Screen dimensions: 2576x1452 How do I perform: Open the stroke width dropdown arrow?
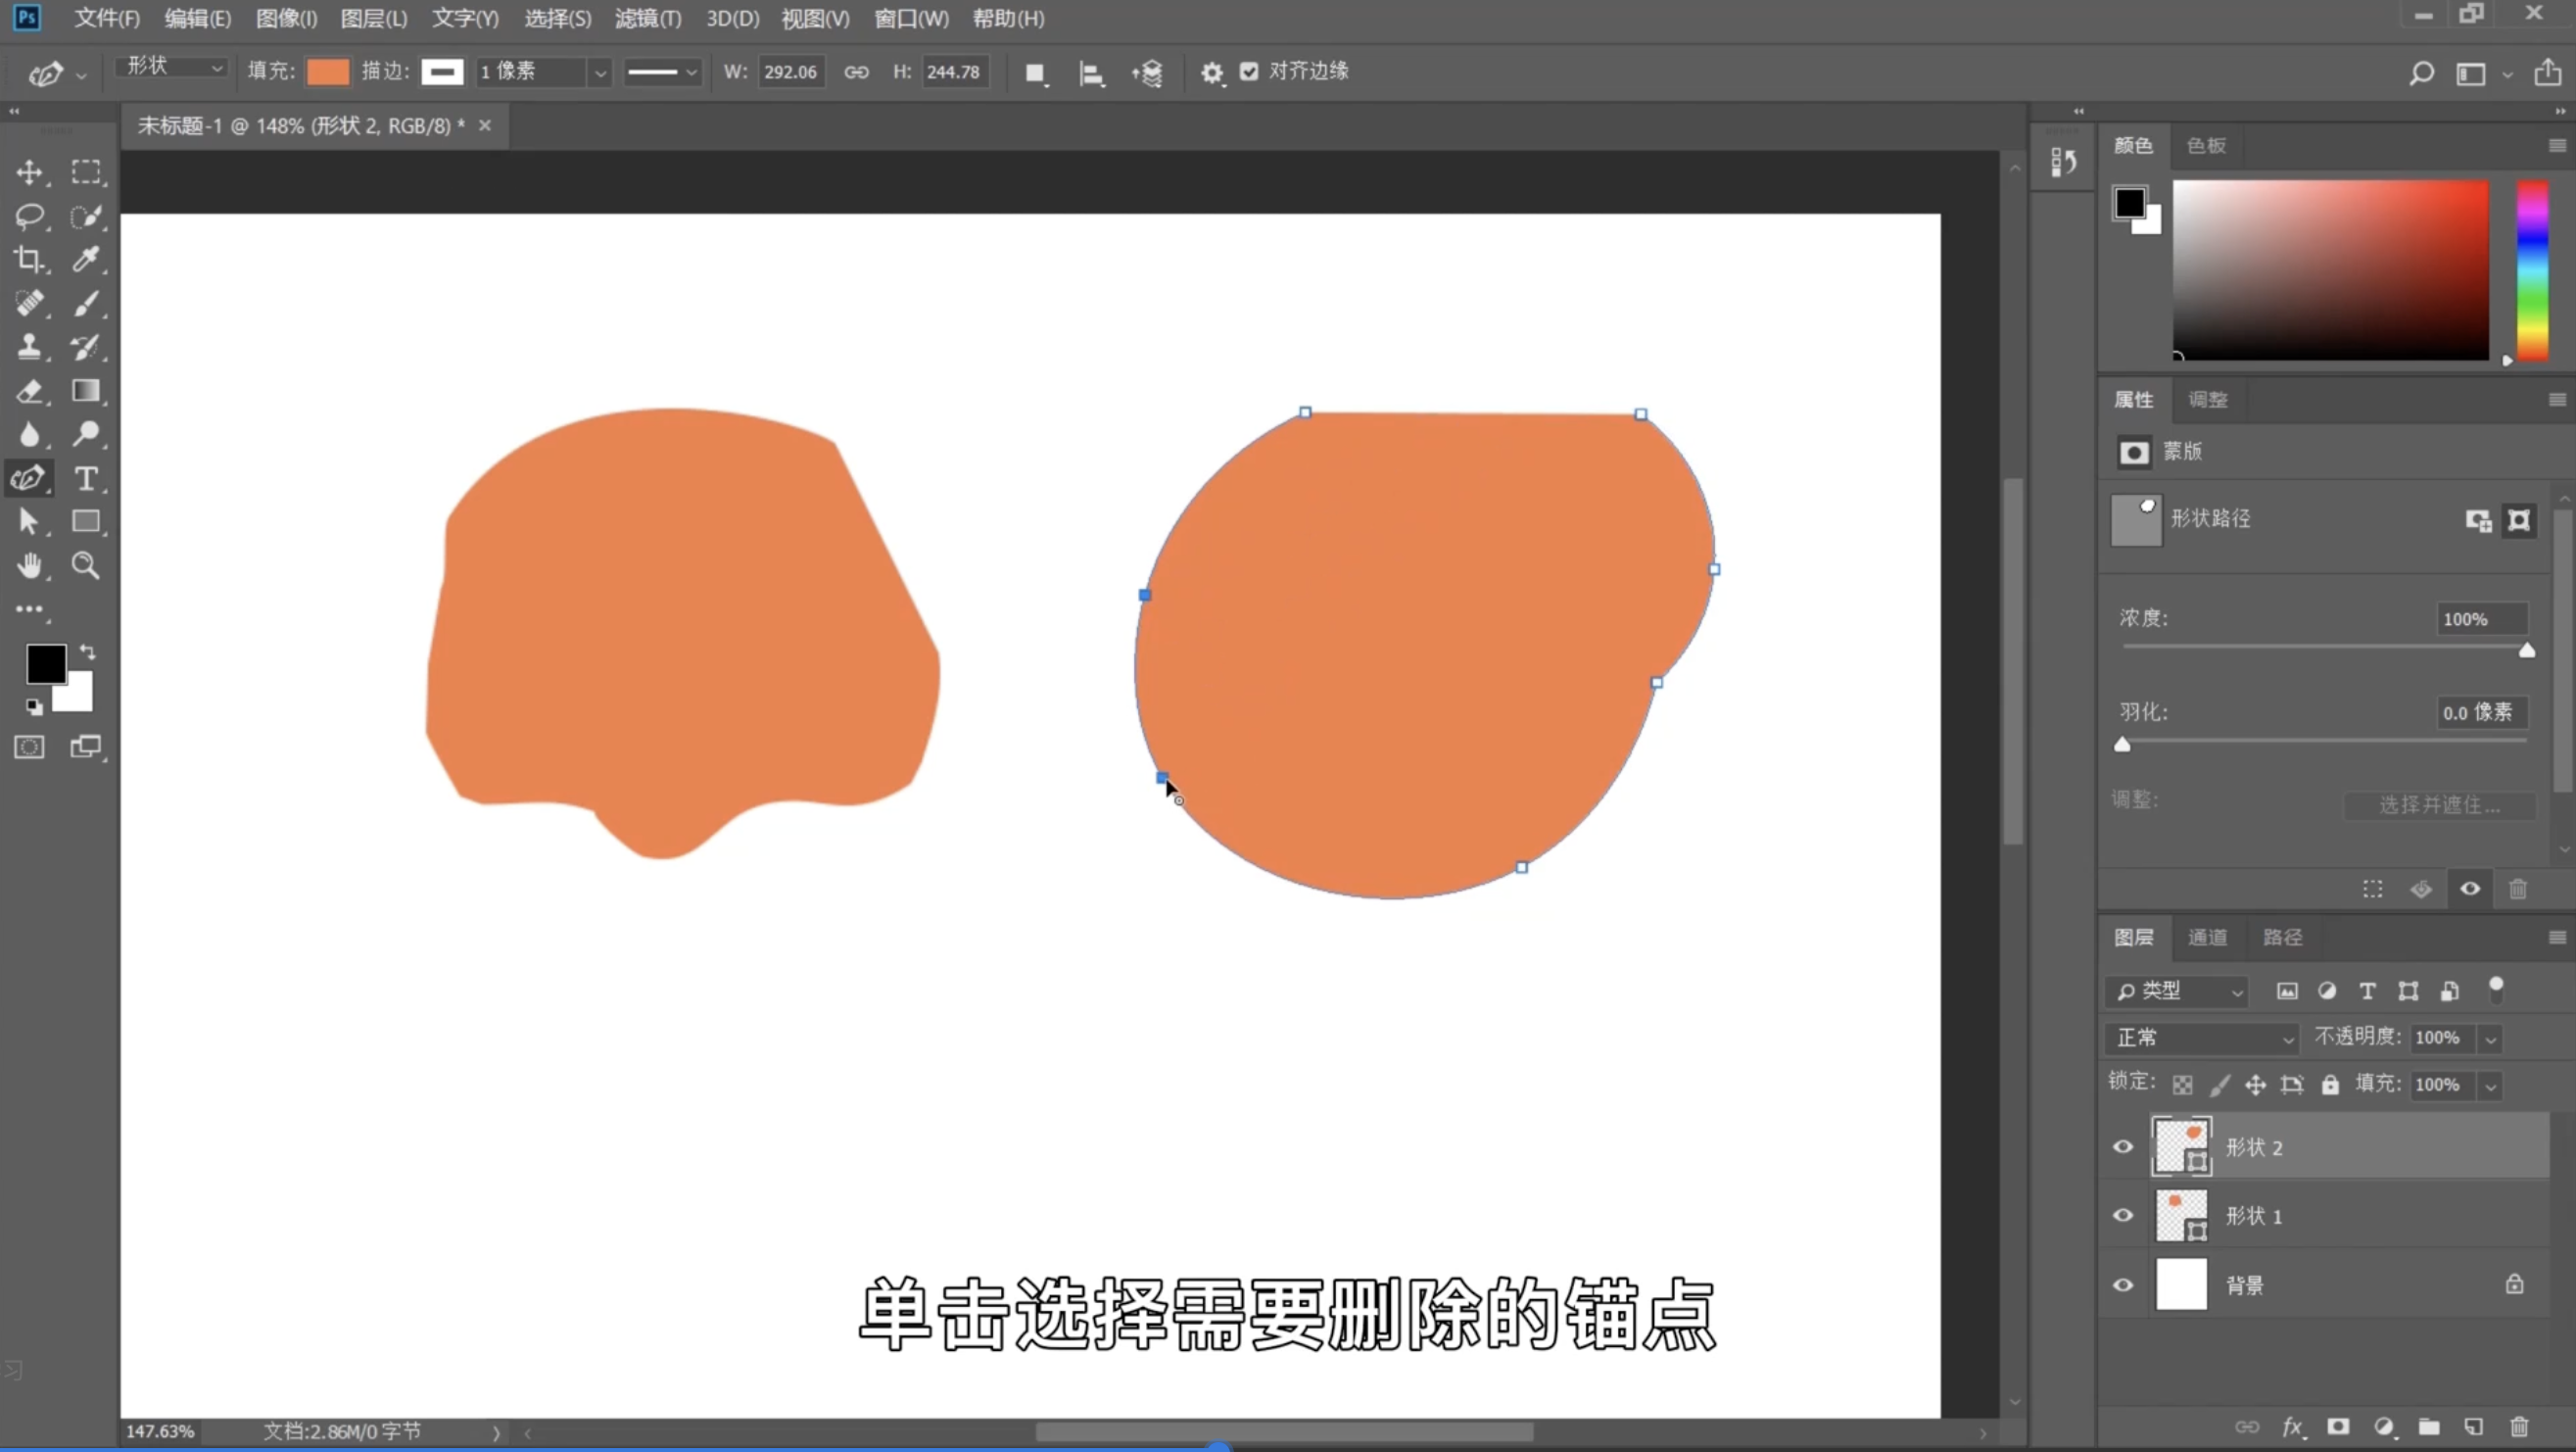tap(599, 73)
